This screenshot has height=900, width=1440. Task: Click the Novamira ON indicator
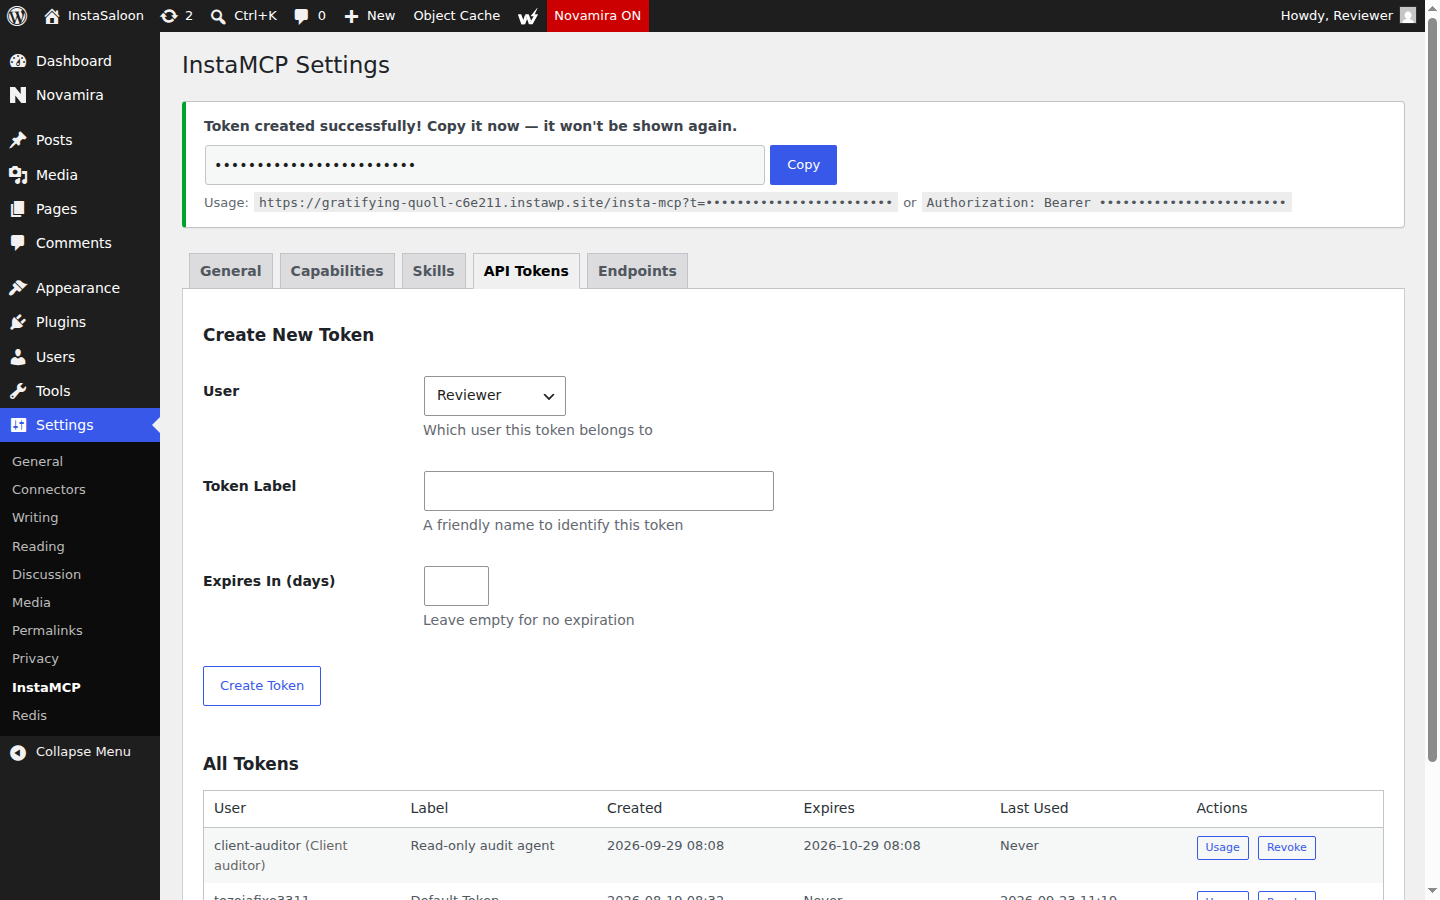coord(598,16)
